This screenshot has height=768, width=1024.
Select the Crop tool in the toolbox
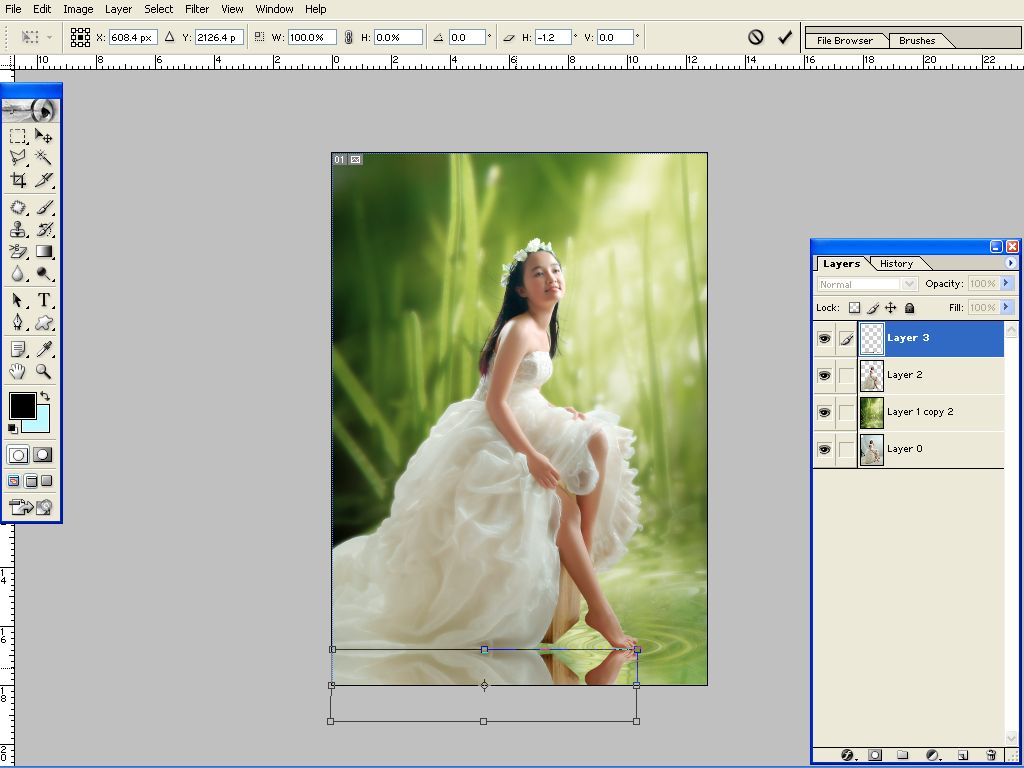(x=18, y=181)
